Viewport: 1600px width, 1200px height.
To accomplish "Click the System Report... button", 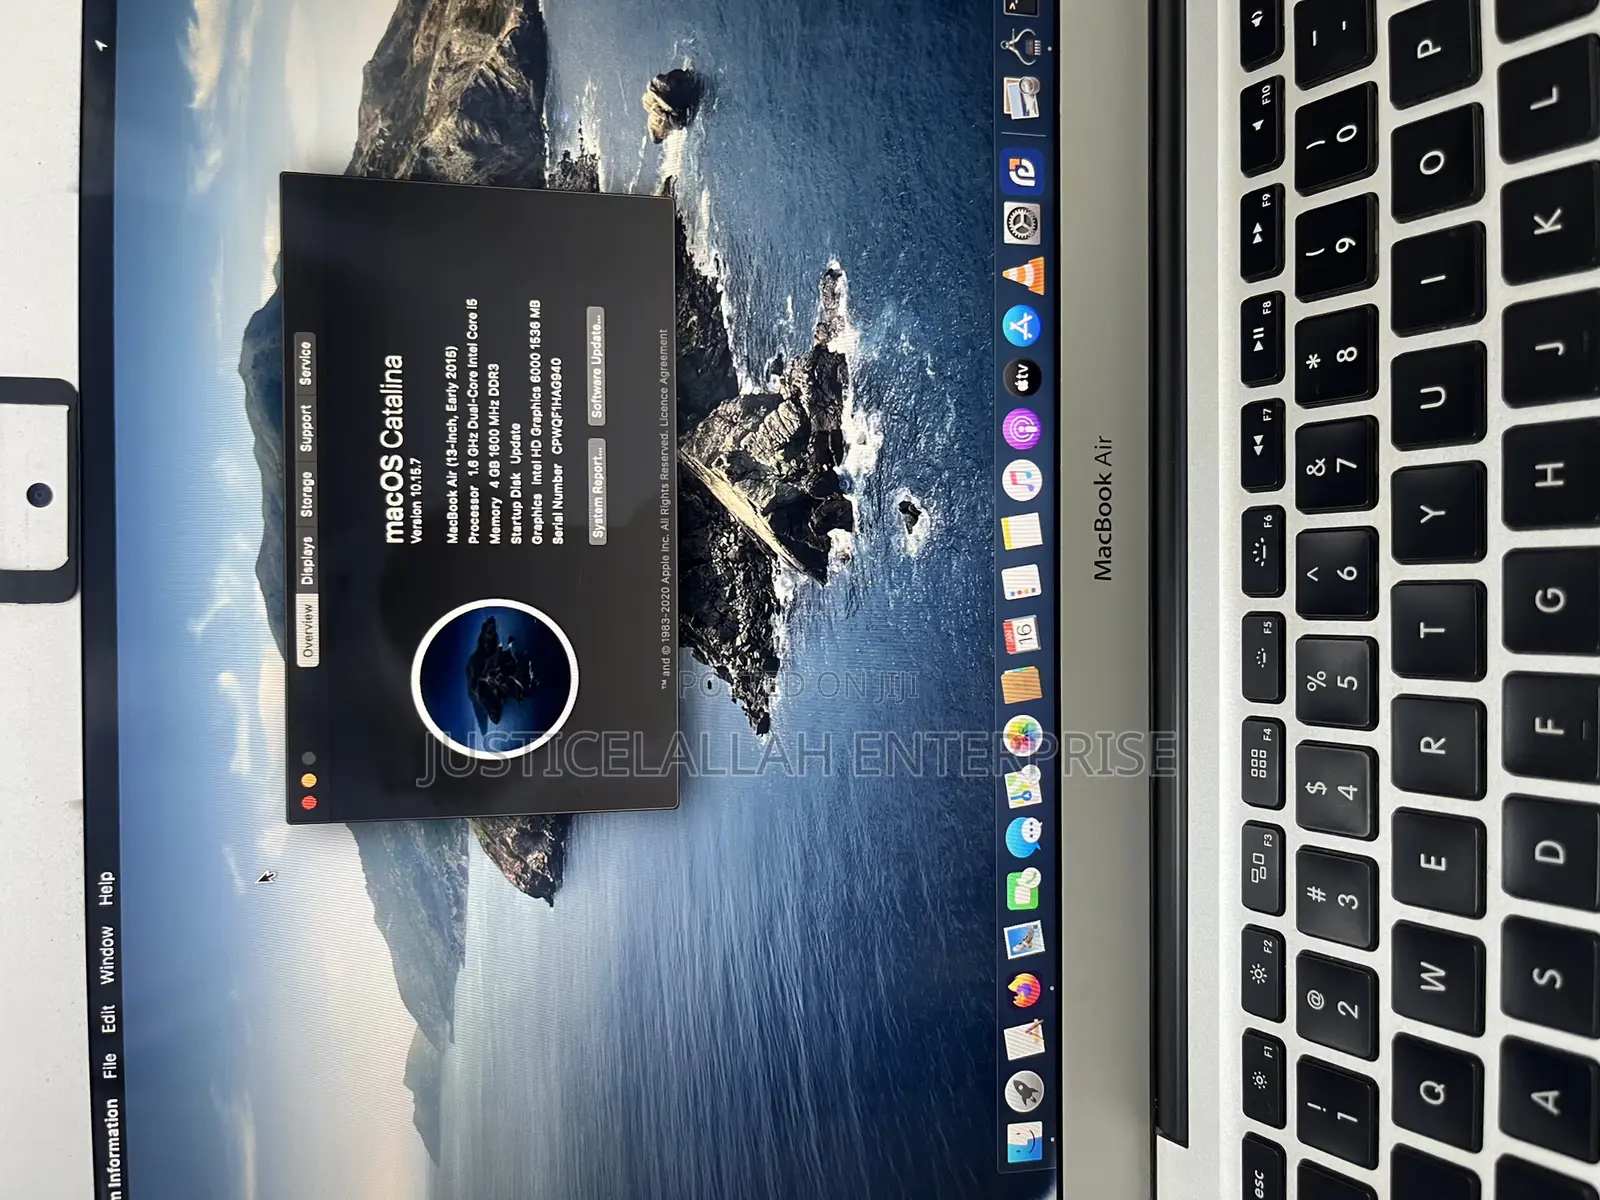I will click(x=598, y=491).
